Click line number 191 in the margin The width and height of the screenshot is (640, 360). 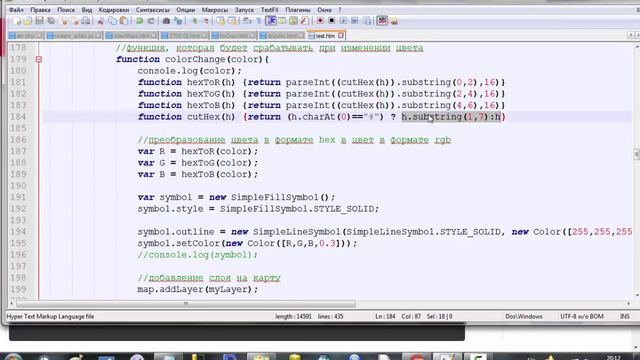[18, 197]
